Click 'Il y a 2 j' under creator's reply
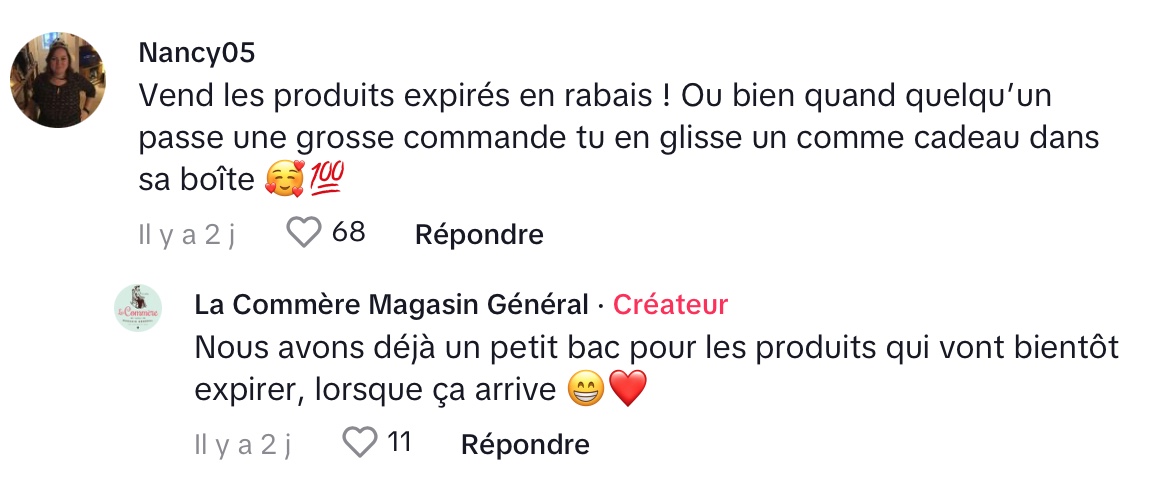 (243, 445)
